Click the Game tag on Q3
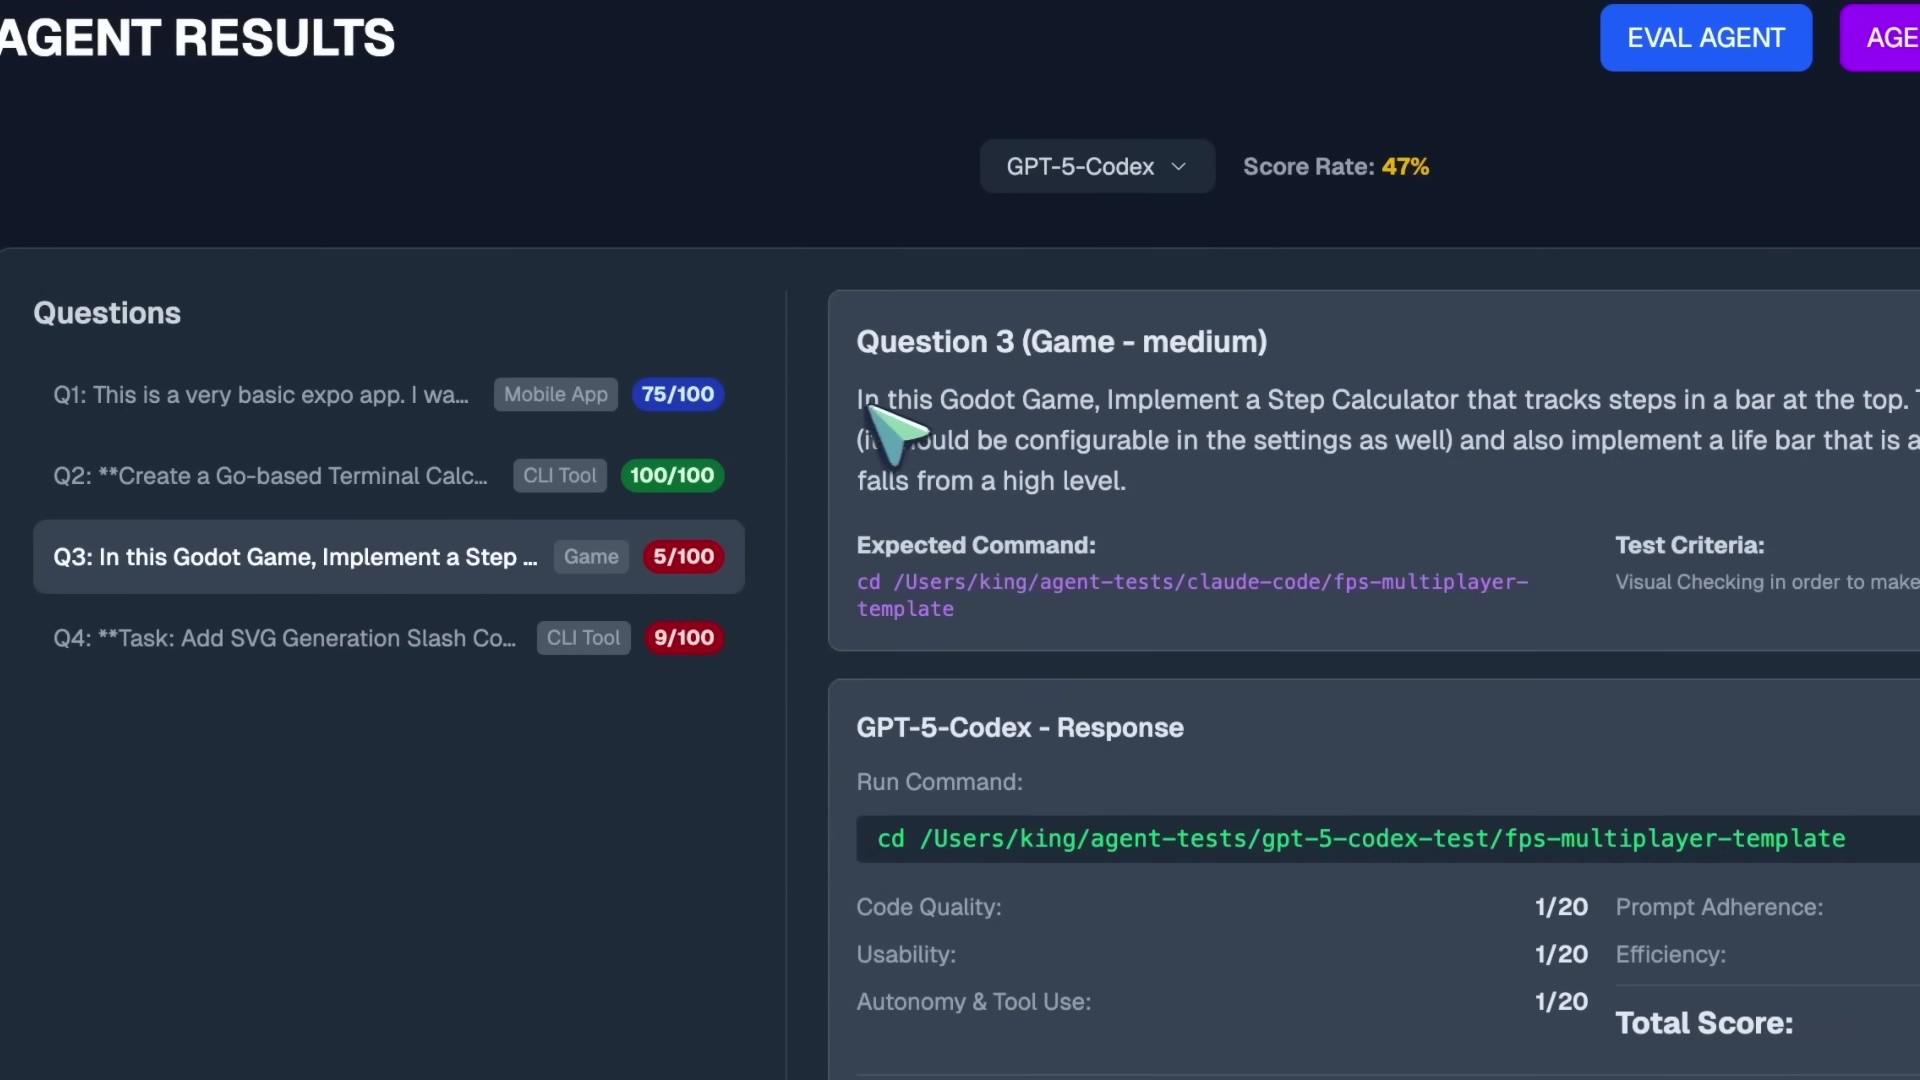The image size is (1920, 1080). (591, 557)
